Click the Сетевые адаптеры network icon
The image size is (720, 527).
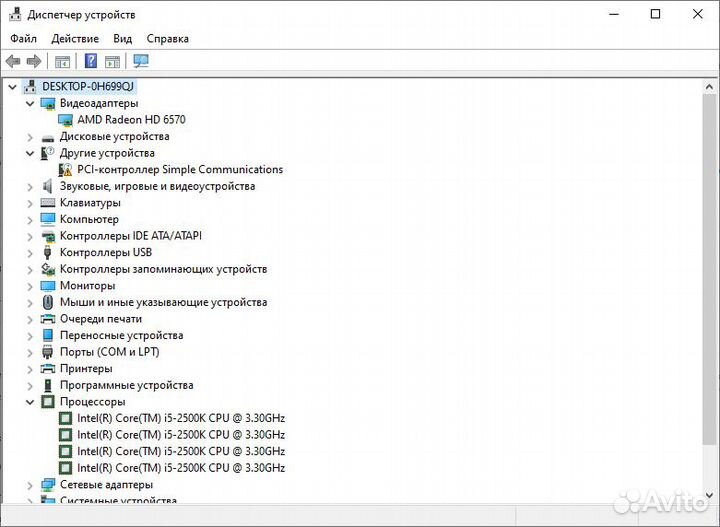click(x=48, y=485)
